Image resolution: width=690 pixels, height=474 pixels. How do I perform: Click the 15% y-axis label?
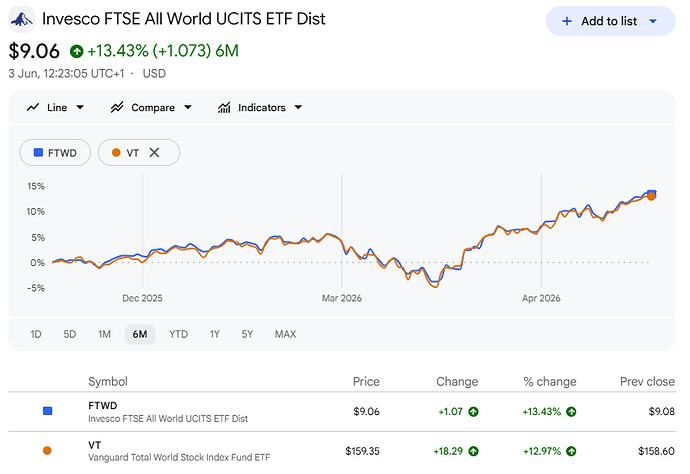(36, 186)
